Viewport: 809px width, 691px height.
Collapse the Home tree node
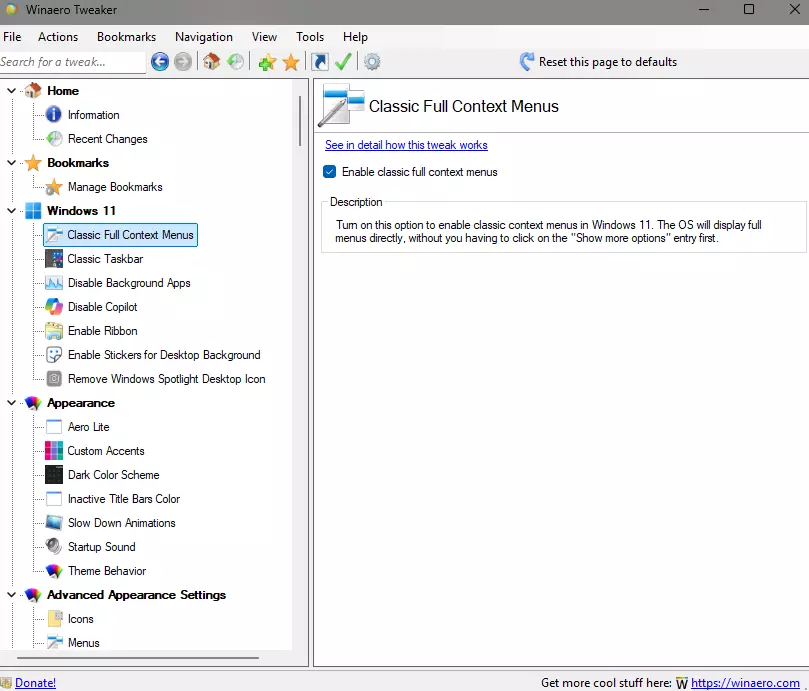(x=11, y=91)
